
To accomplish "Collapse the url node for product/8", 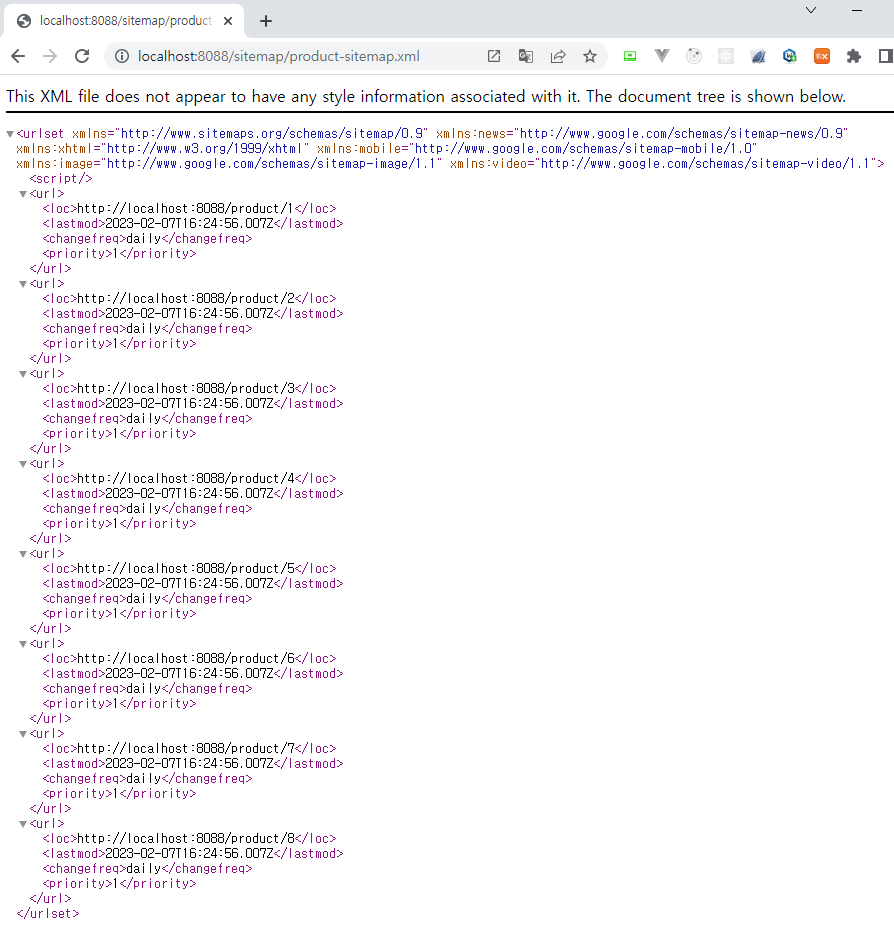I will point(23,824).
